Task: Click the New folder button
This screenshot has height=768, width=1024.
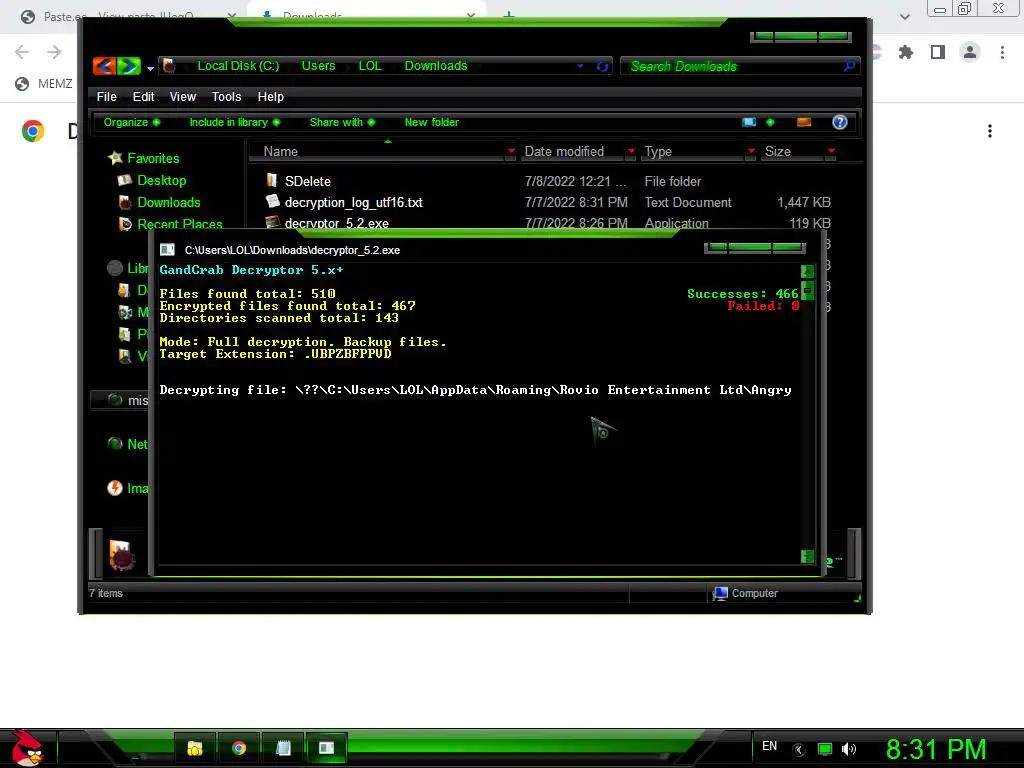Action: (431, 122)
